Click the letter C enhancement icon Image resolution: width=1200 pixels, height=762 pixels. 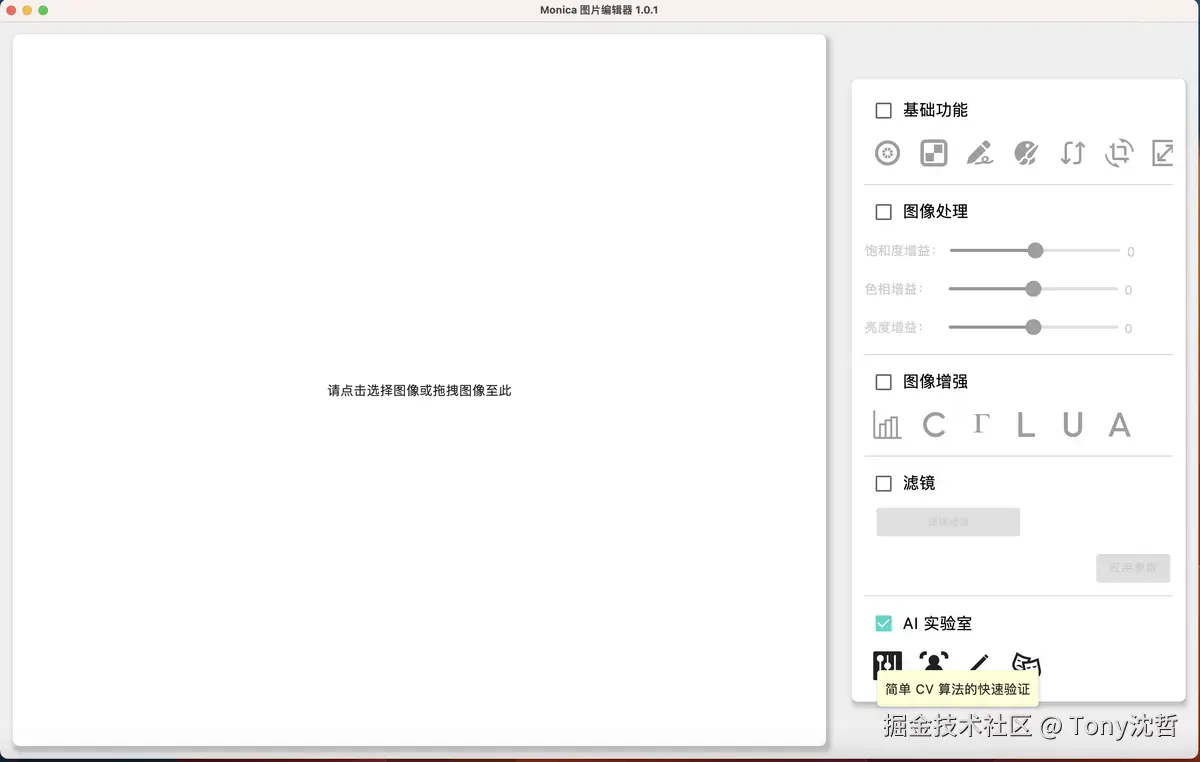coord(935,424)
